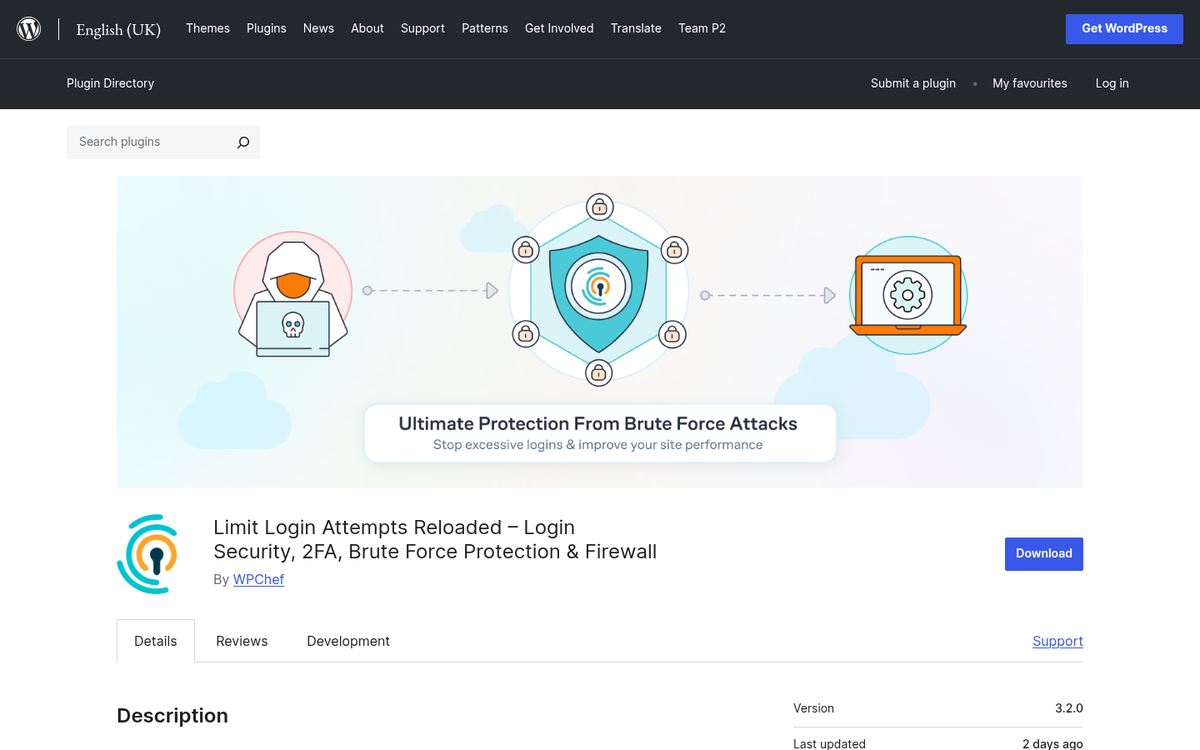Switch to the Development tab
This screenshot has height=750, width=1200.
pos(348,641)
